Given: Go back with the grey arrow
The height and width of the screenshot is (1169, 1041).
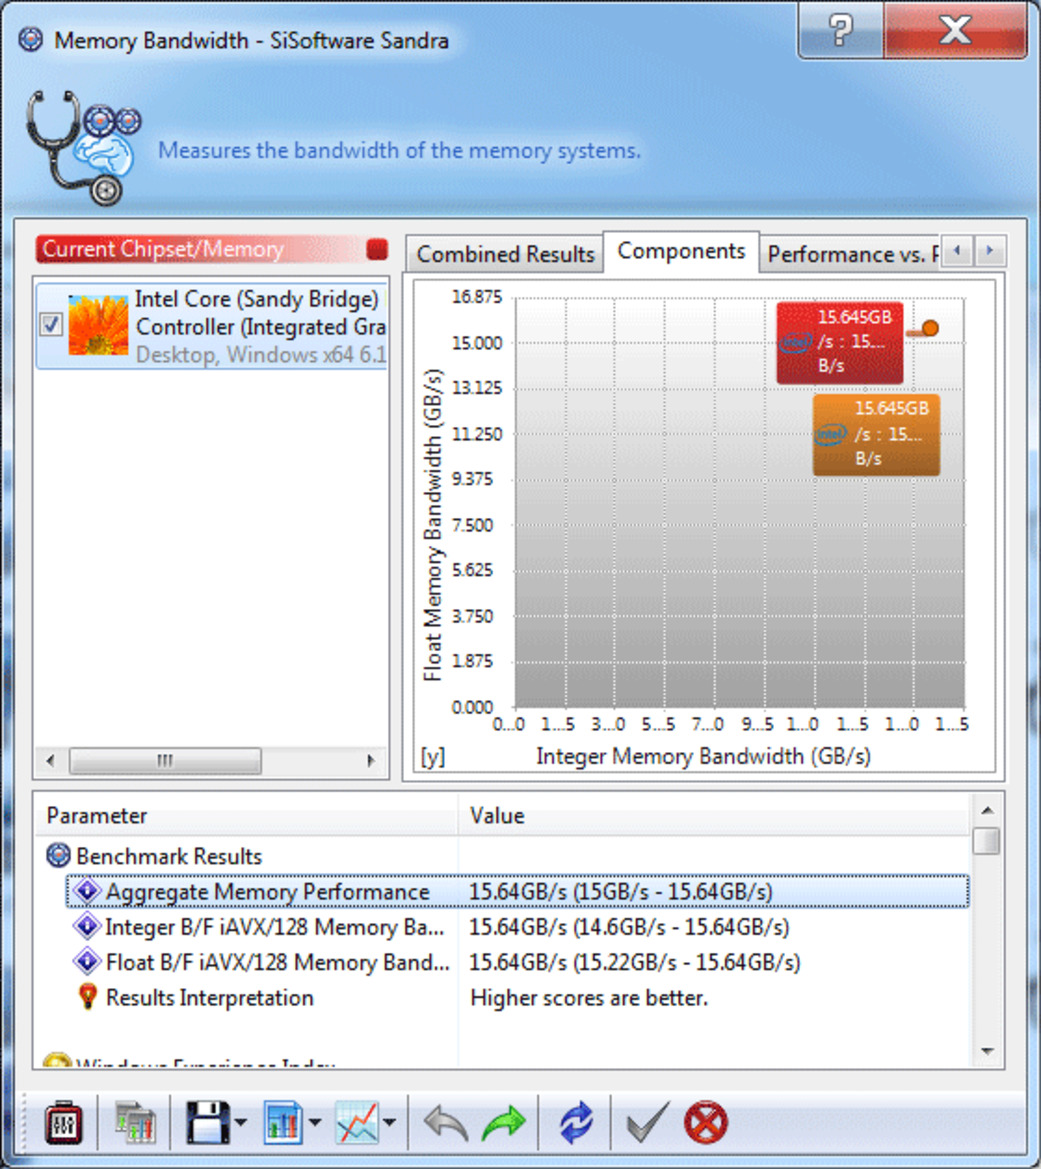Looking at the screenshot, I should [446, 1123].
